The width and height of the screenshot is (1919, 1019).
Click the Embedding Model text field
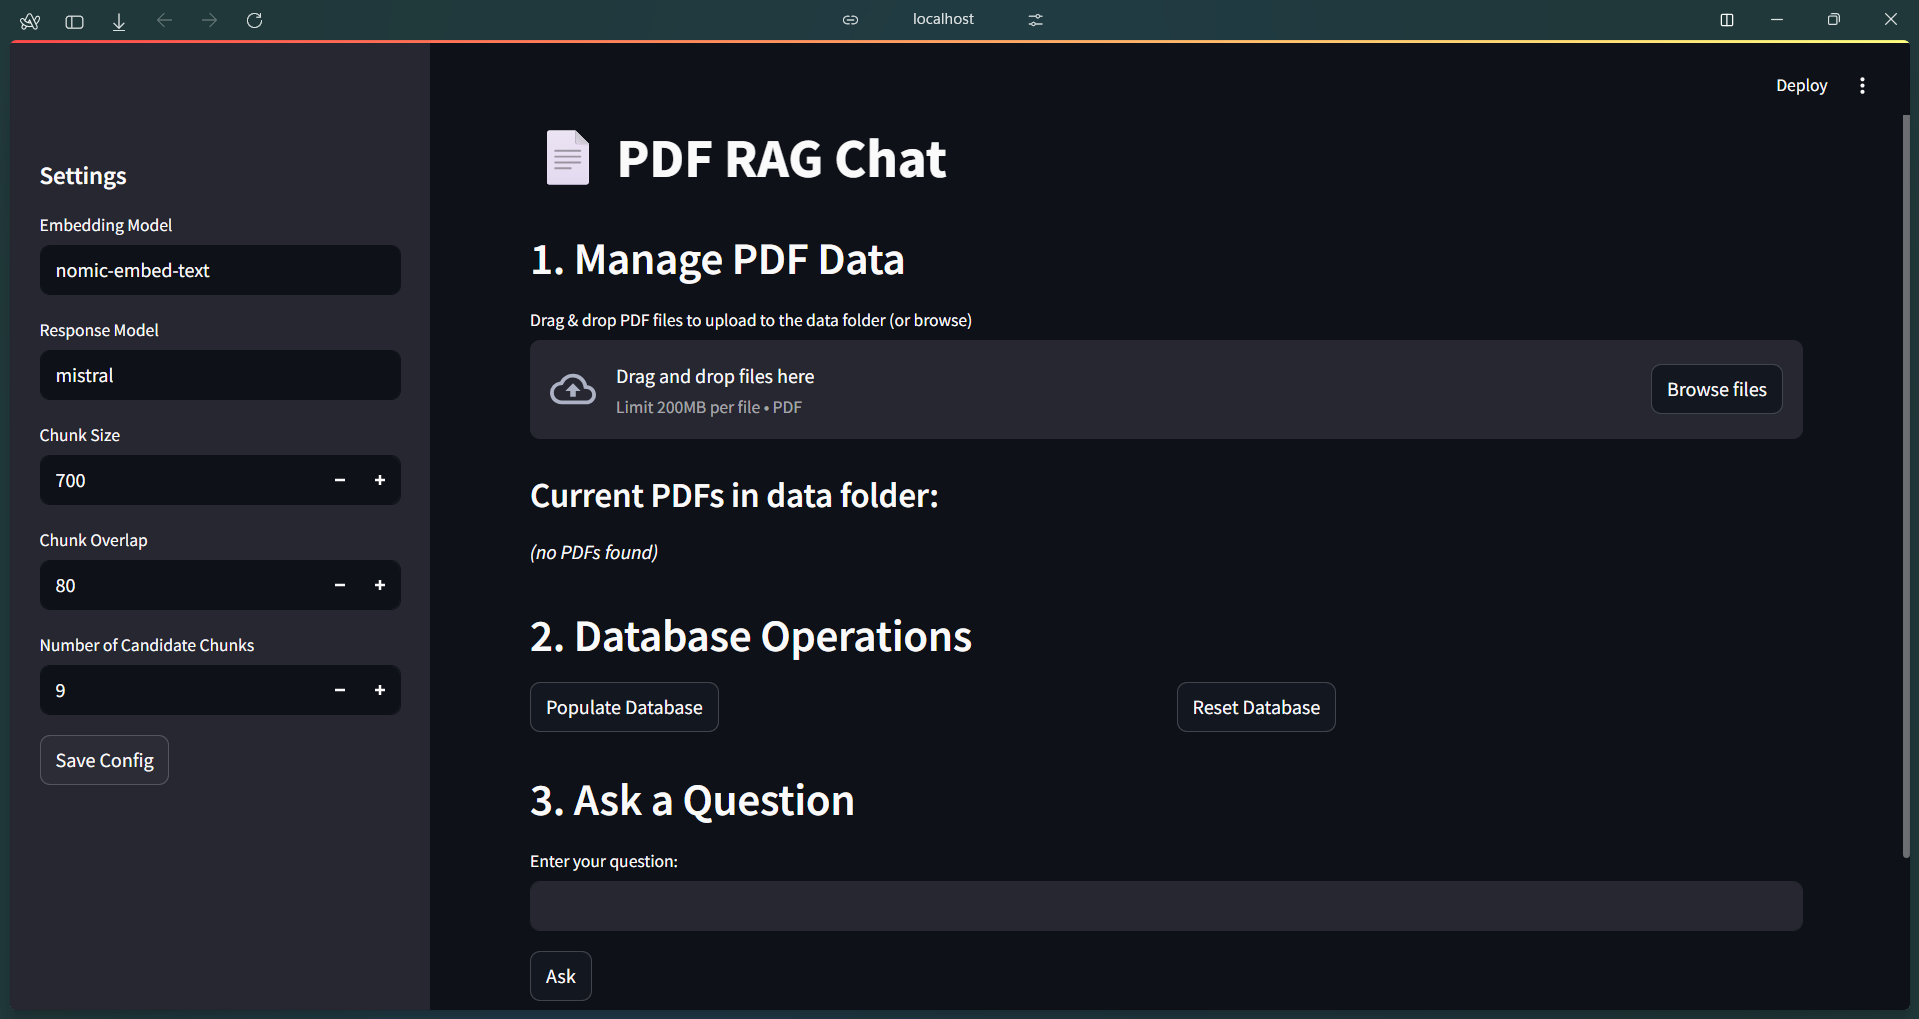[x=220, y=271]
